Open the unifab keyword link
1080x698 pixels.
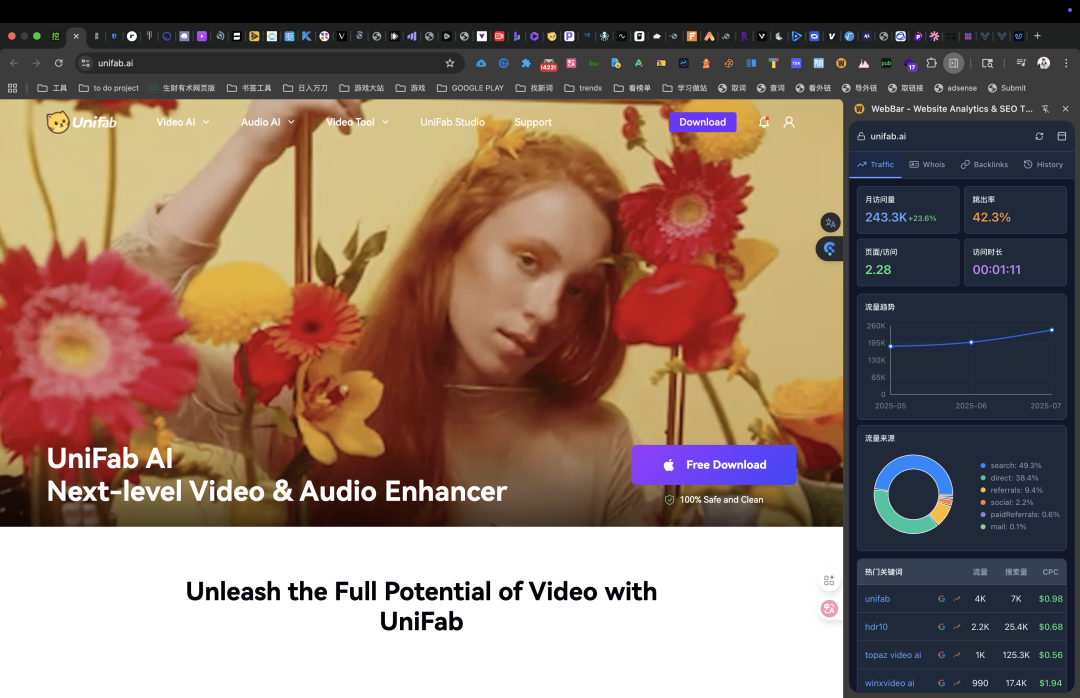click(x=878, y=599)
